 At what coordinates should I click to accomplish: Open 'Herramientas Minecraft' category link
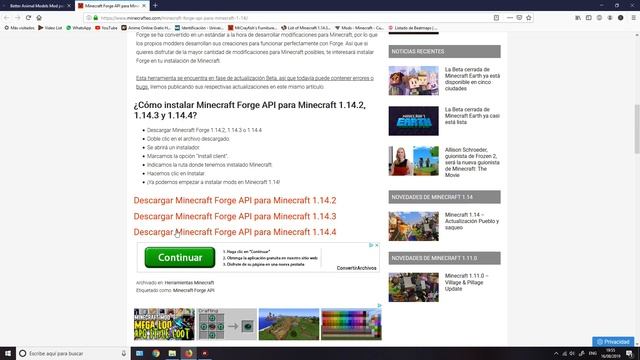point(189,282)
